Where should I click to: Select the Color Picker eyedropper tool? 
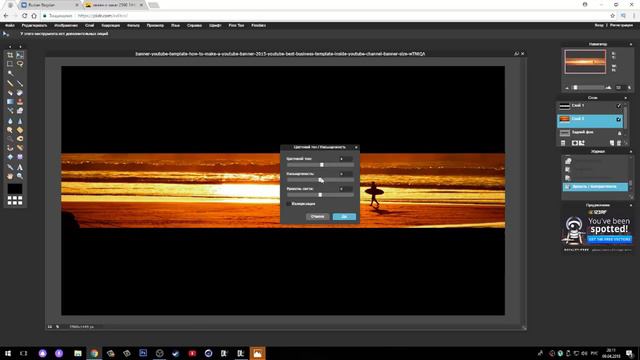tap(10, 167)
